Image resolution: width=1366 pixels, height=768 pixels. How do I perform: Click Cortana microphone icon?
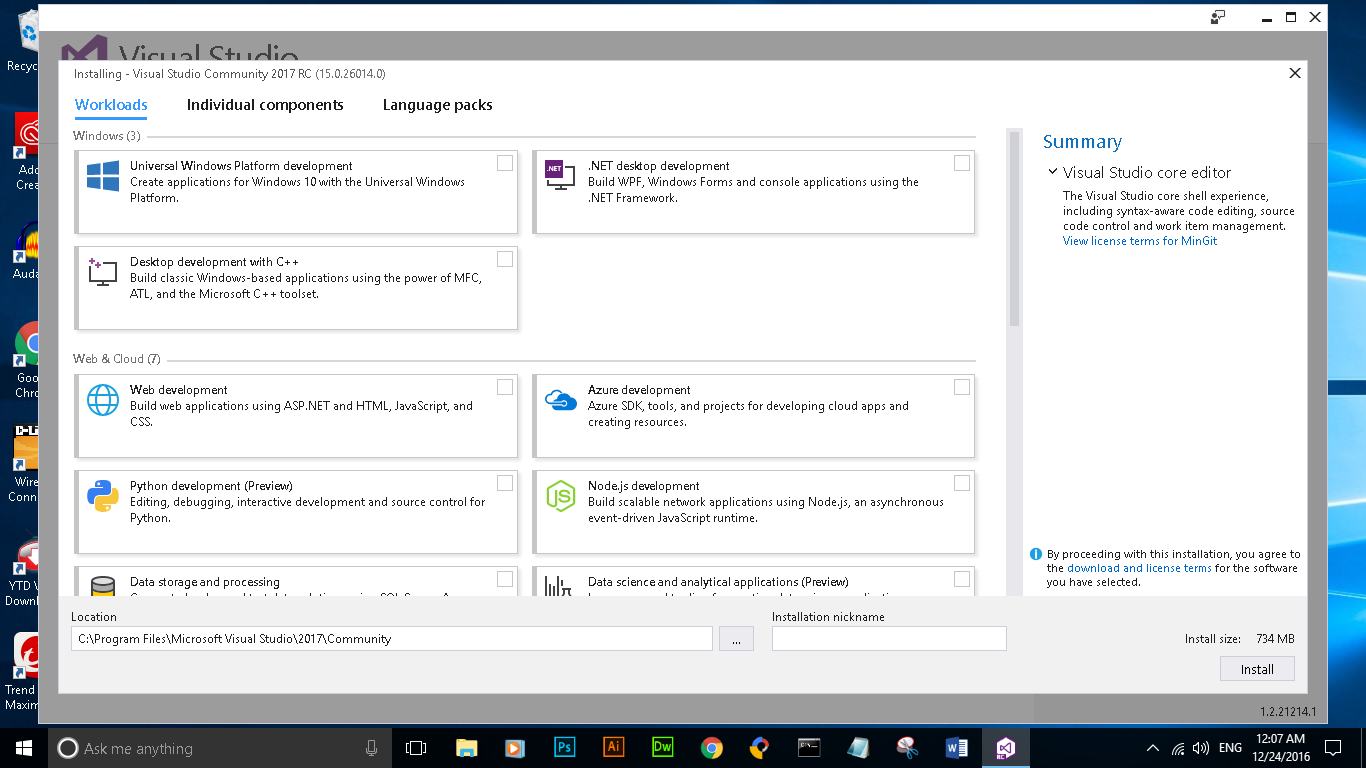pos(371,748)
